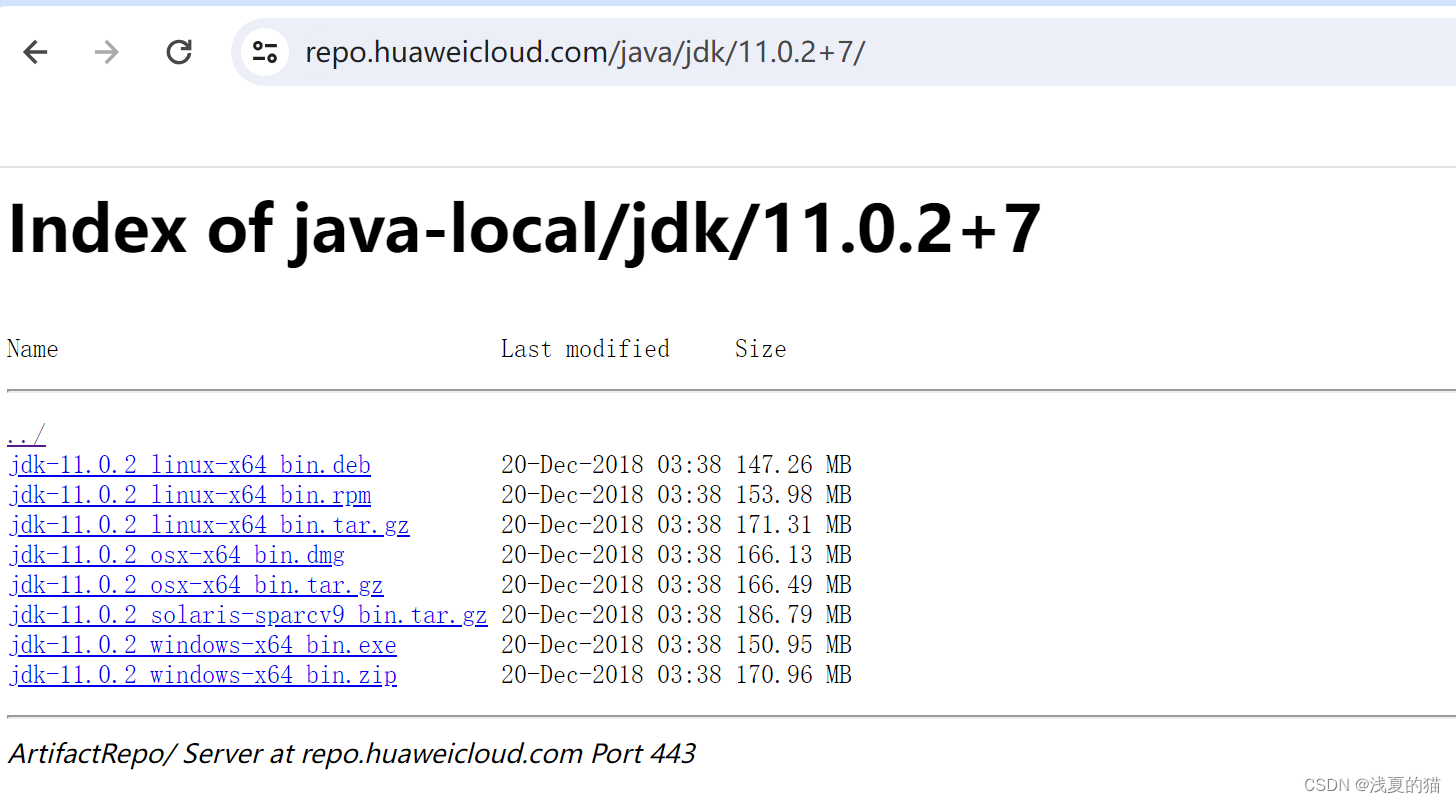
Task: Reload the page with refresh icon
Action: pyautogui.click(x=179, y=52)
